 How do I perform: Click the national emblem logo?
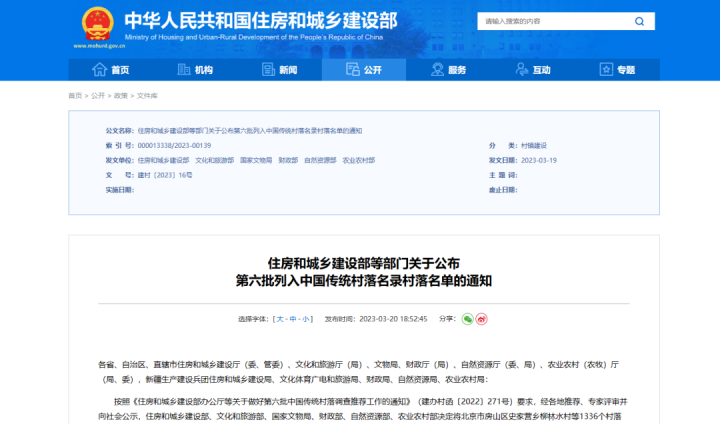click(97, 24)
